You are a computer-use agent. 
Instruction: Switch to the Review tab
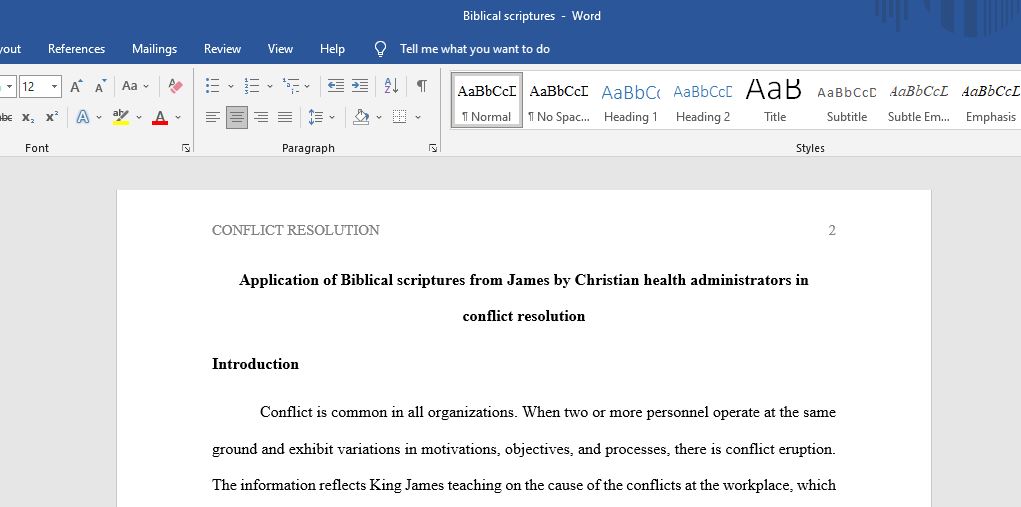(222, 49)
